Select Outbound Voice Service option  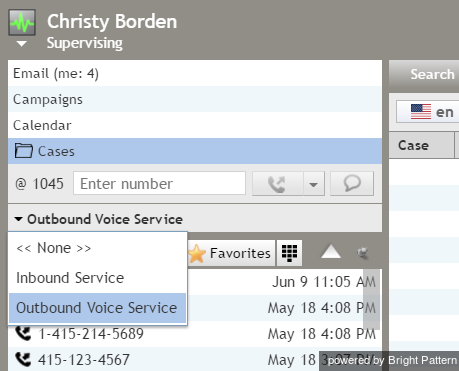(x=97, y=308)
